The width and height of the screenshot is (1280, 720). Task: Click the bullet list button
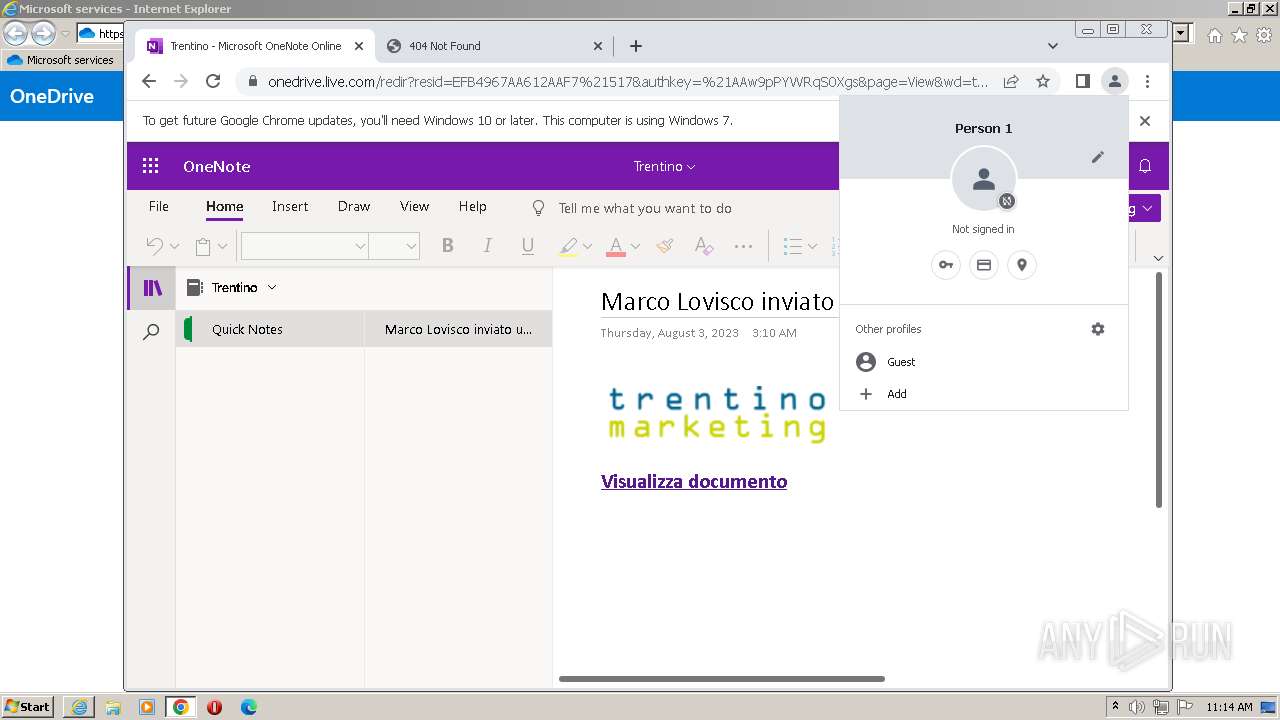[793, 246]
